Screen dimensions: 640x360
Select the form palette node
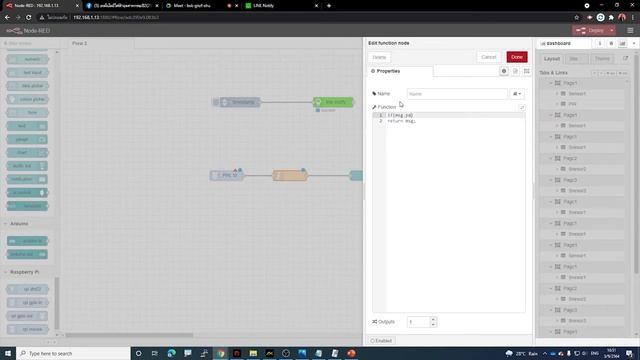point(27,113)
